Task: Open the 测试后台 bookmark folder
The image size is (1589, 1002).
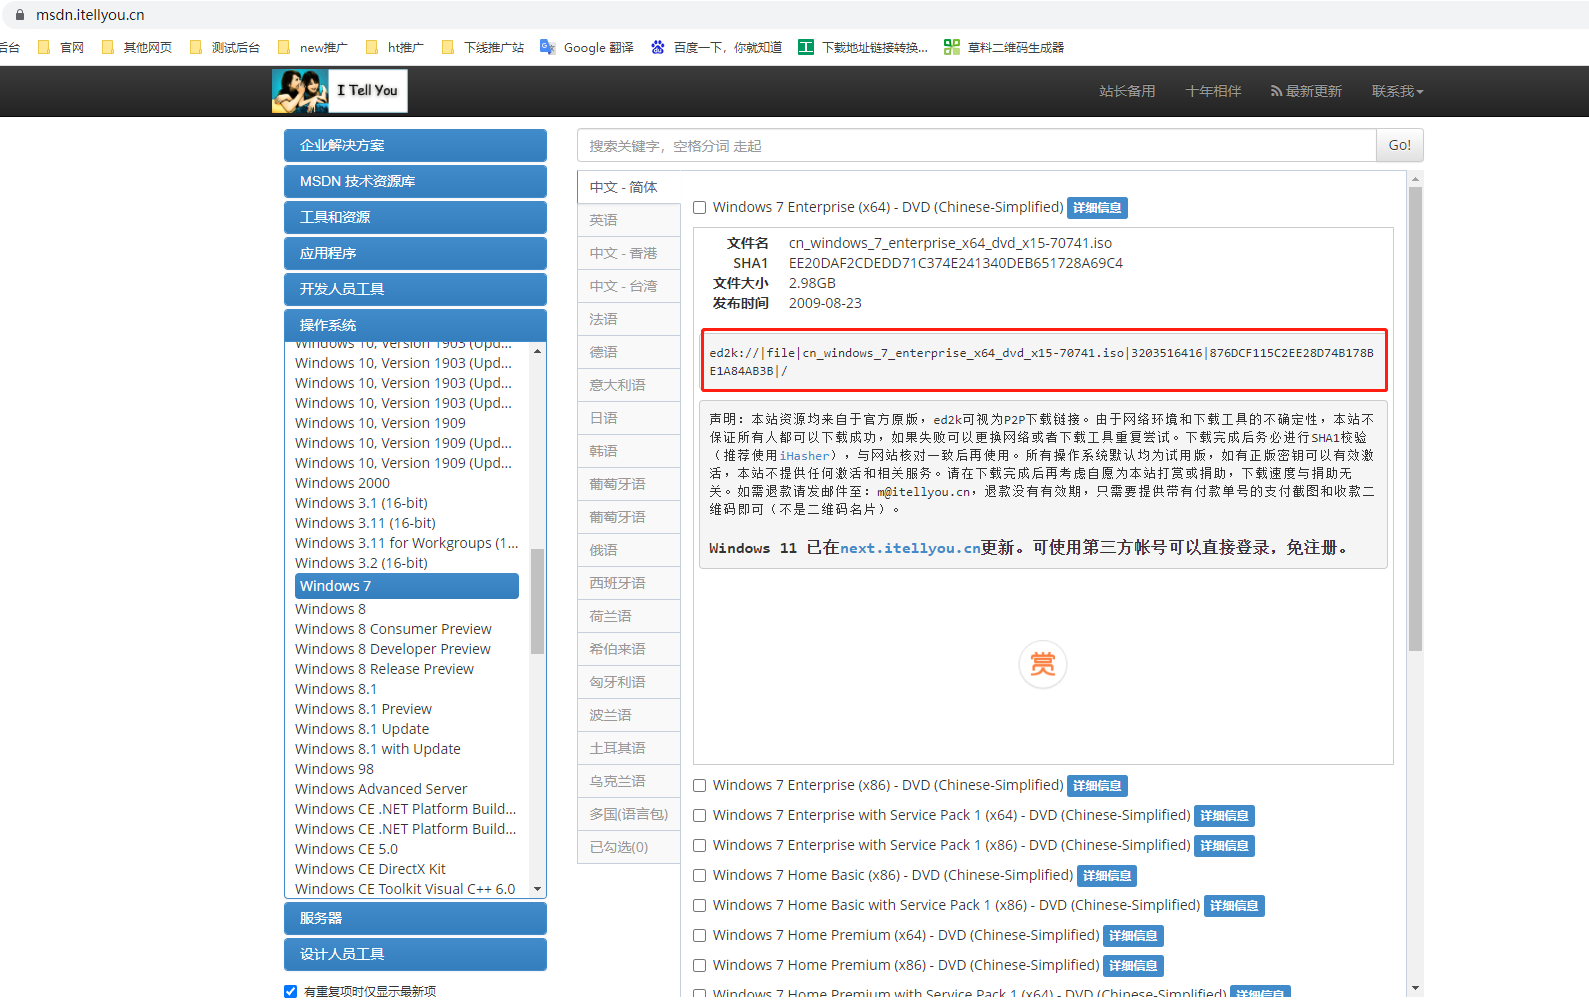Action: pyautogui.click(x=225, y=47)
